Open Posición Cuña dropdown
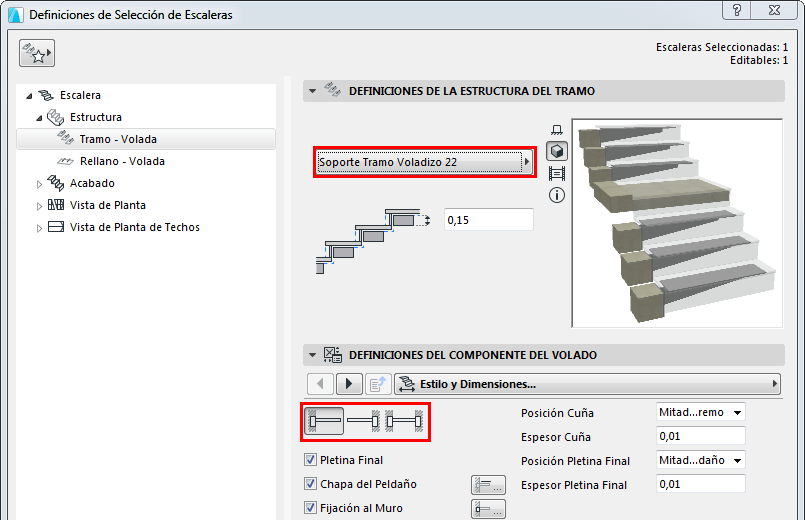This screenshot has width=805, height=520. (700, 412)
